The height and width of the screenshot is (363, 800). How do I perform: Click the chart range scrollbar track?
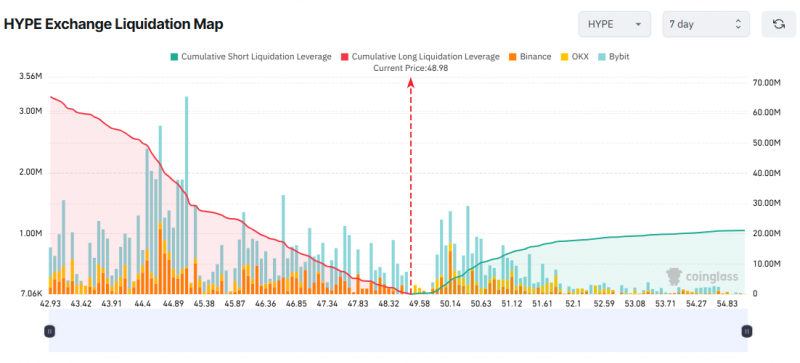coord(398,330)
